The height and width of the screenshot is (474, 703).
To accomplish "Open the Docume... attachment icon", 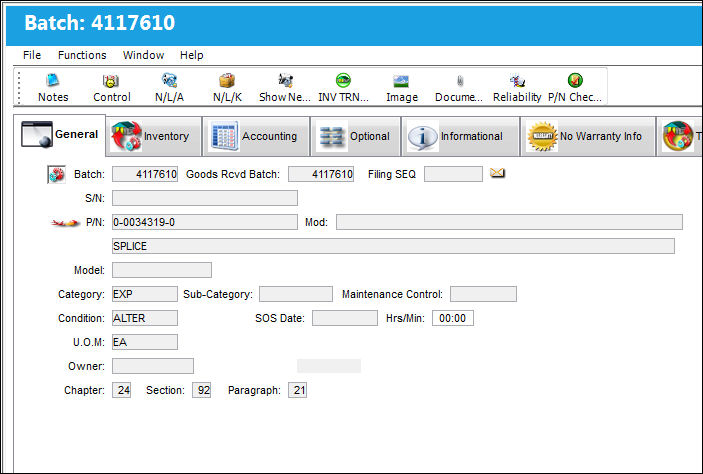I will pos(459,87).
